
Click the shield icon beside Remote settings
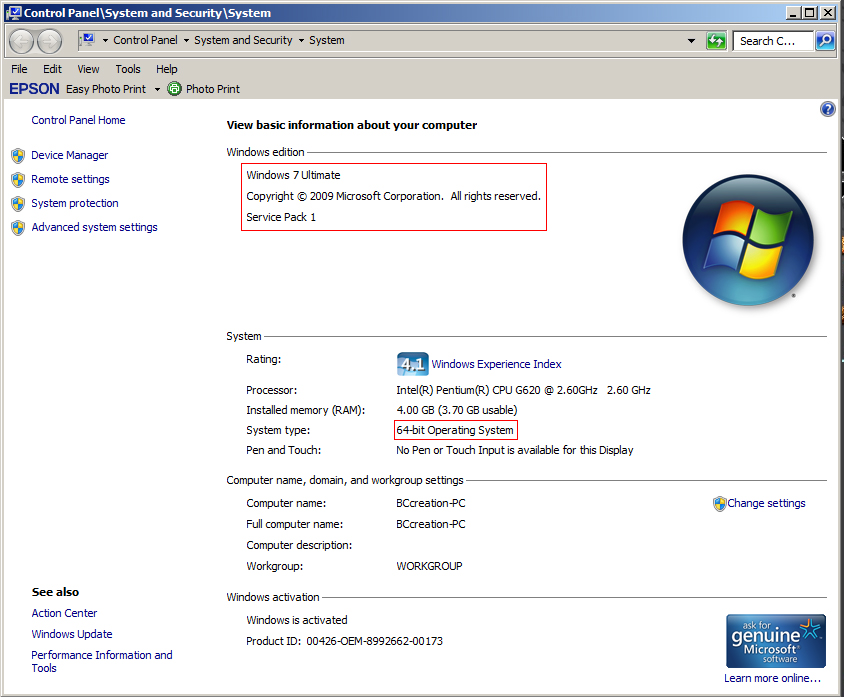(18, 180)
